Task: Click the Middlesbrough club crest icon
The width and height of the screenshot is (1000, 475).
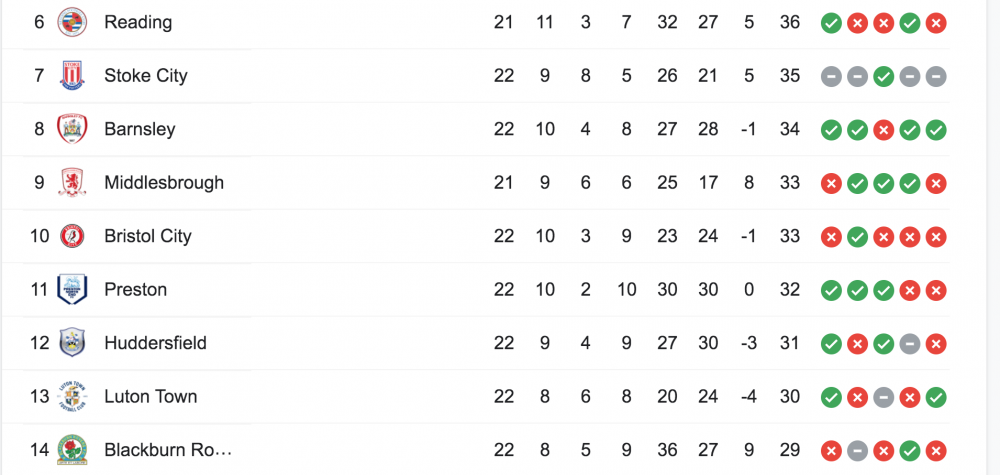Action: 72,183
